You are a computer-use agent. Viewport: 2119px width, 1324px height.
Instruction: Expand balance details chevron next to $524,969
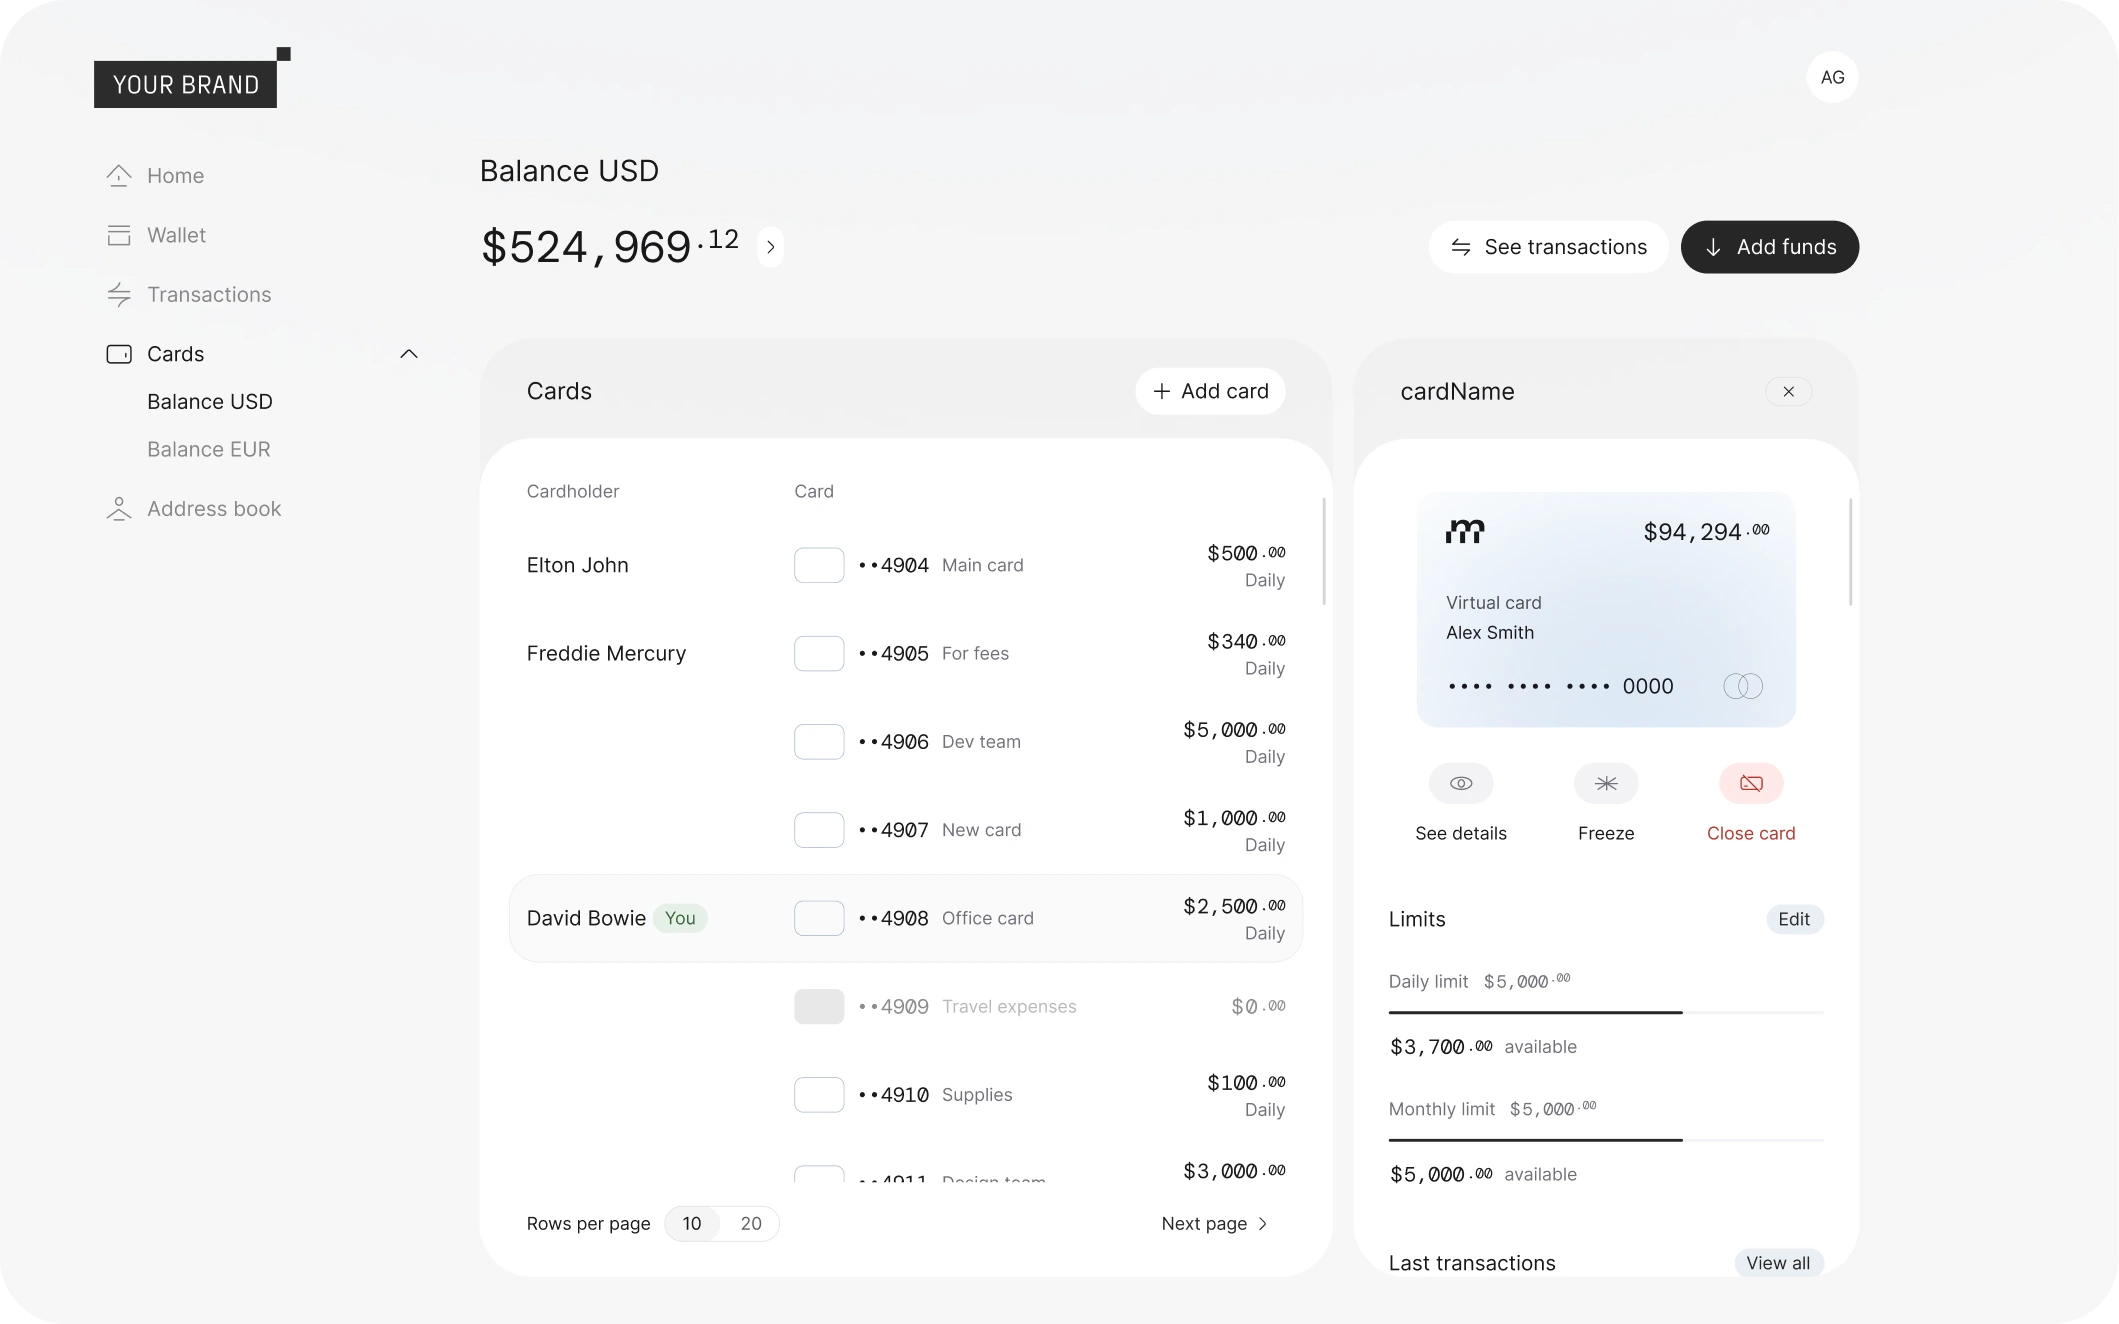pyautogui.click(x=769, y=247)
